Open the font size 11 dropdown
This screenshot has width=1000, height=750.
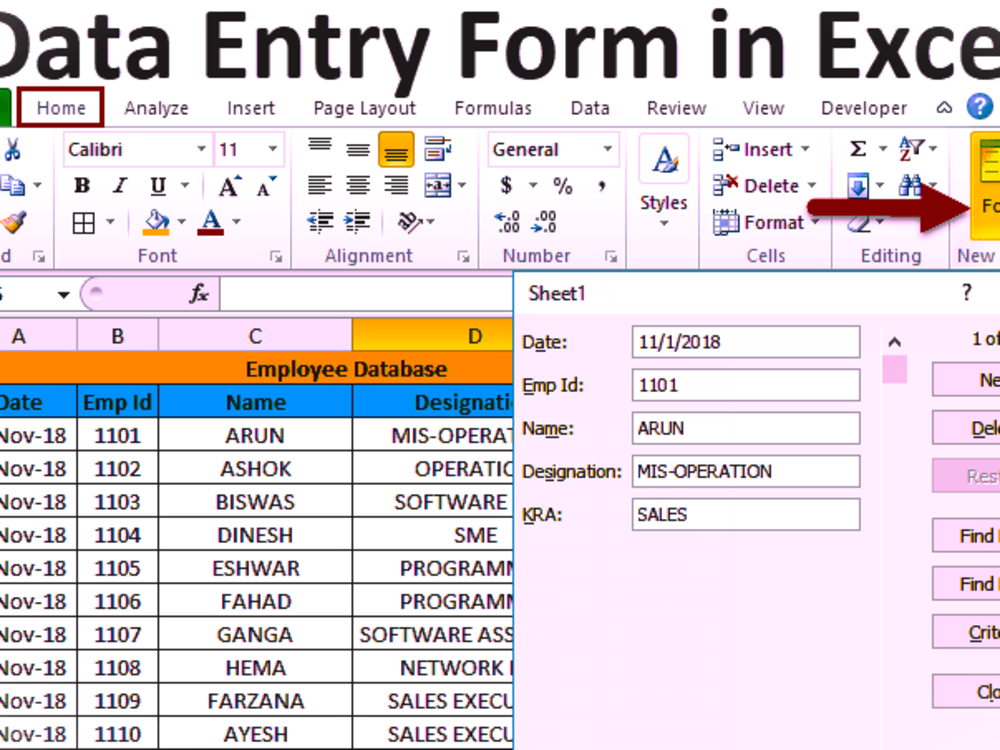click(x=273, y=149)
